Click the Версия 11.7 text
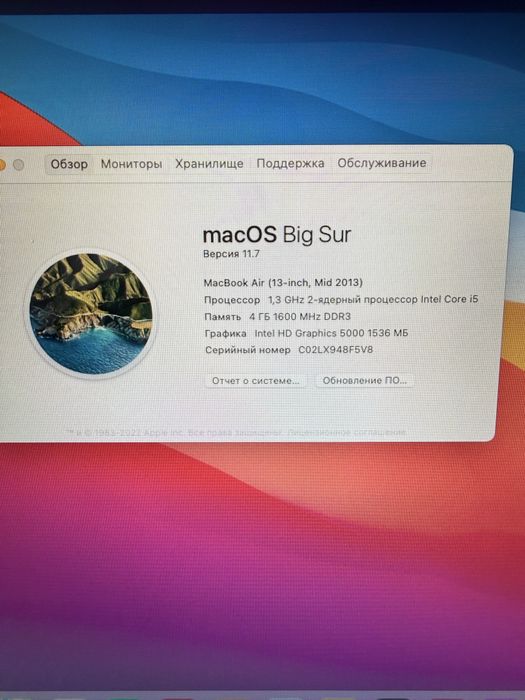This screenshot has width=525, height=700. coord(231,254)
